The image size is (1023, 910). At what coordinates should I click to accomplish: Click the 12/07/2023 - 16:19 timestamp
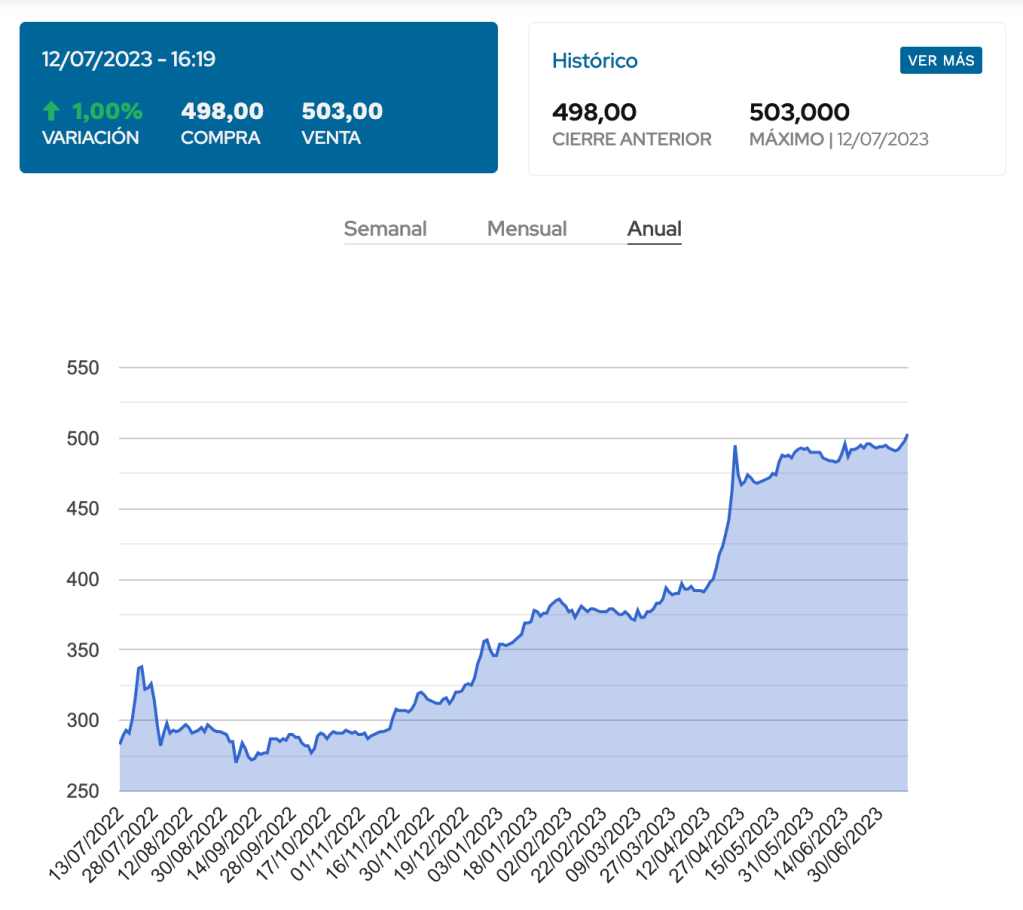point(129,59)
